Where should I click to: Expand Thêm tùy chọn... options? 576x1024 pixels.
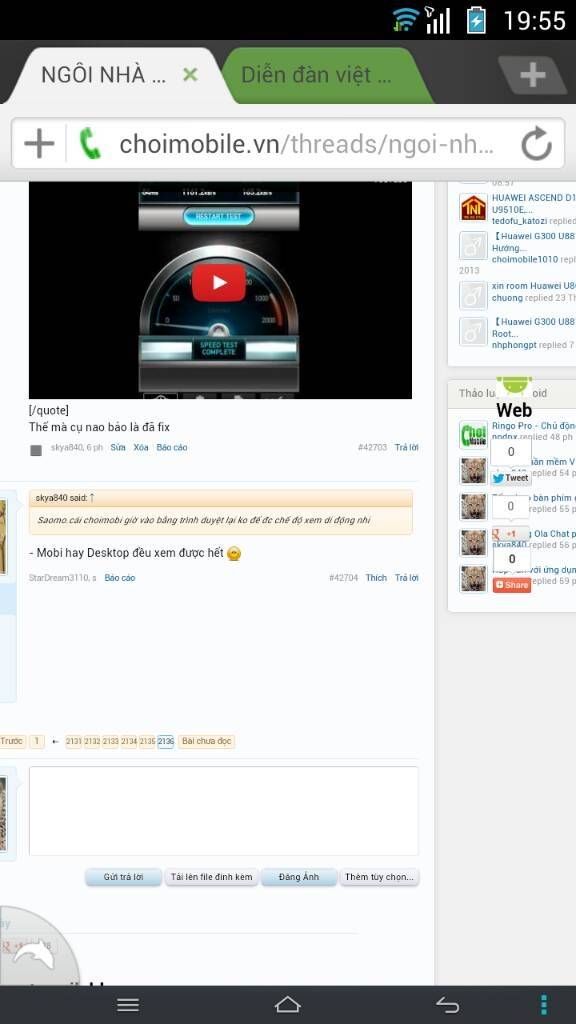[379, 877]
